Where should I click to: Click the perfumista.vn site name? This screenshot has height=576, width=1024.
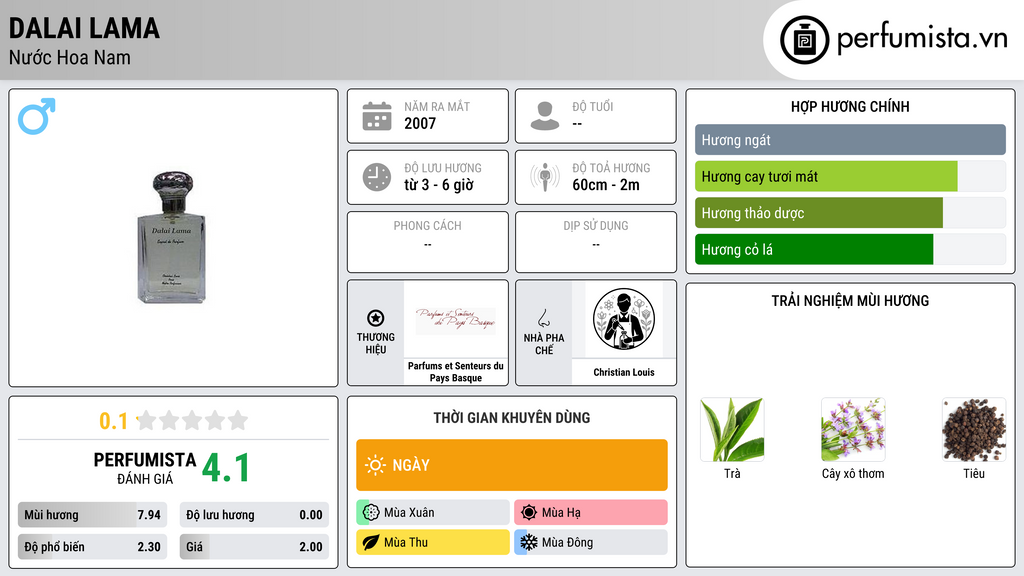click(922, 38)
